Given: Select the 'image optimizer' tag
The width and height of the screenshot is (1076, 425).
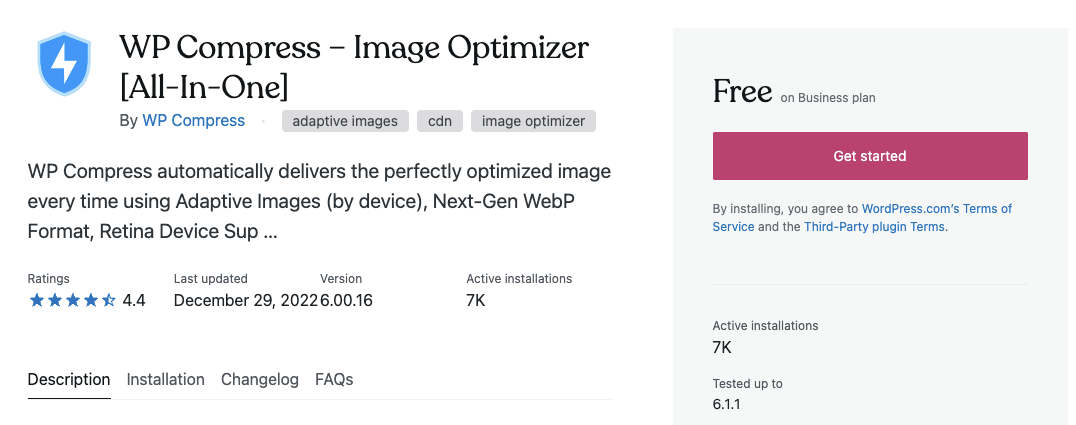Looking at the screenshot, I should pos(533,122).
